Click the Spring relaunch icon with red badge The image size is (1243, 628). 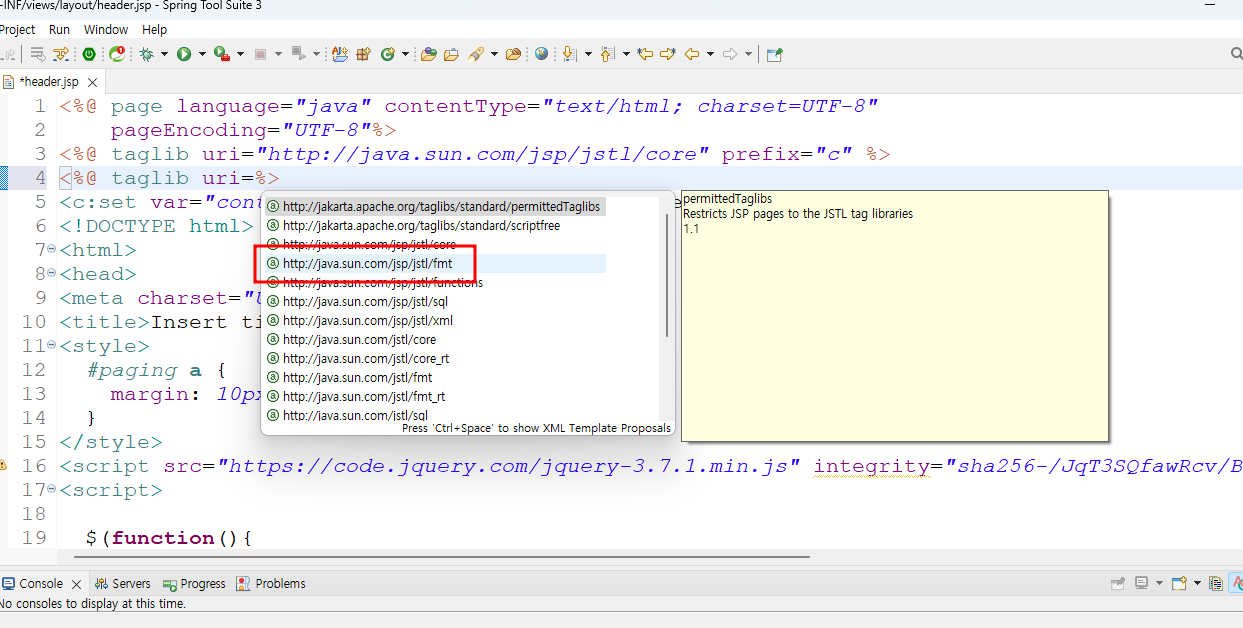[x=117, y=54]
